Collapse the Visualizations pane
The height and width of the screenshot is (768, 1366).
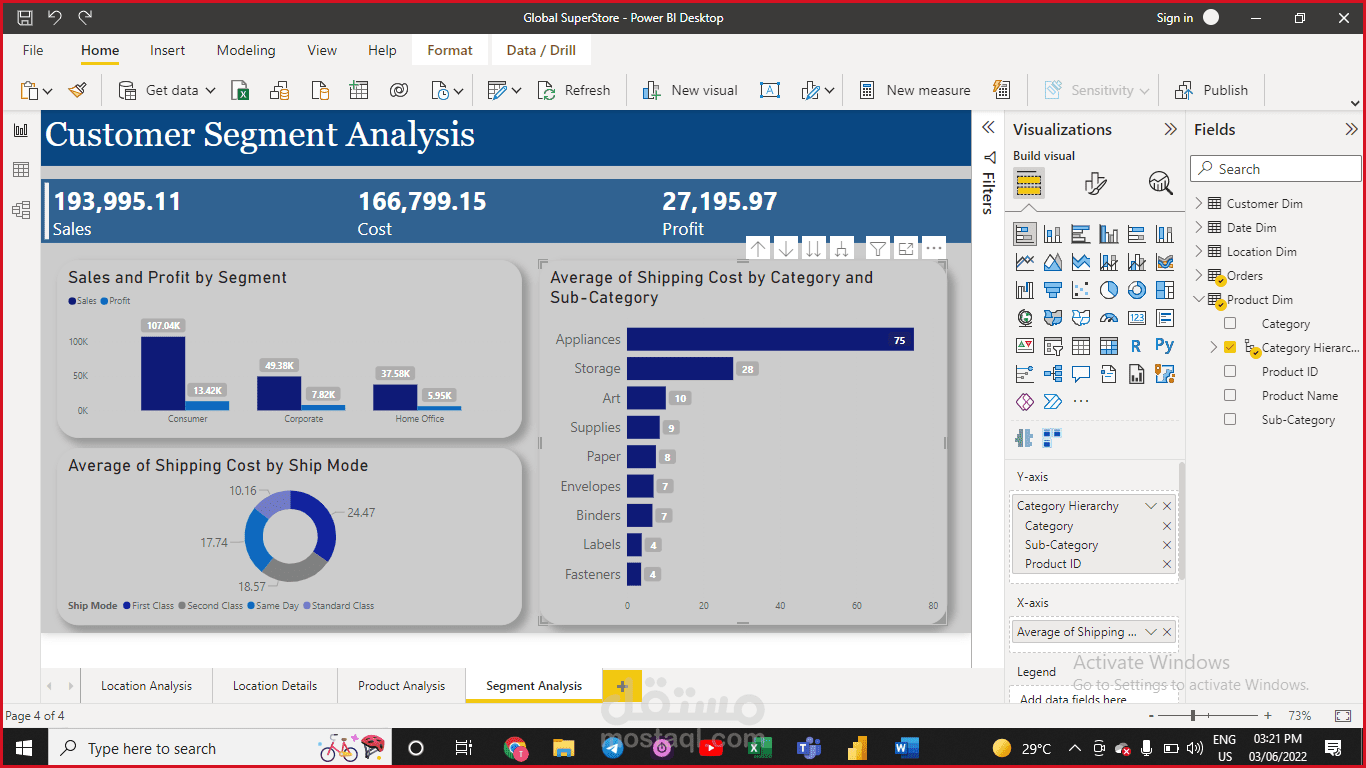tap(1170, 129)
